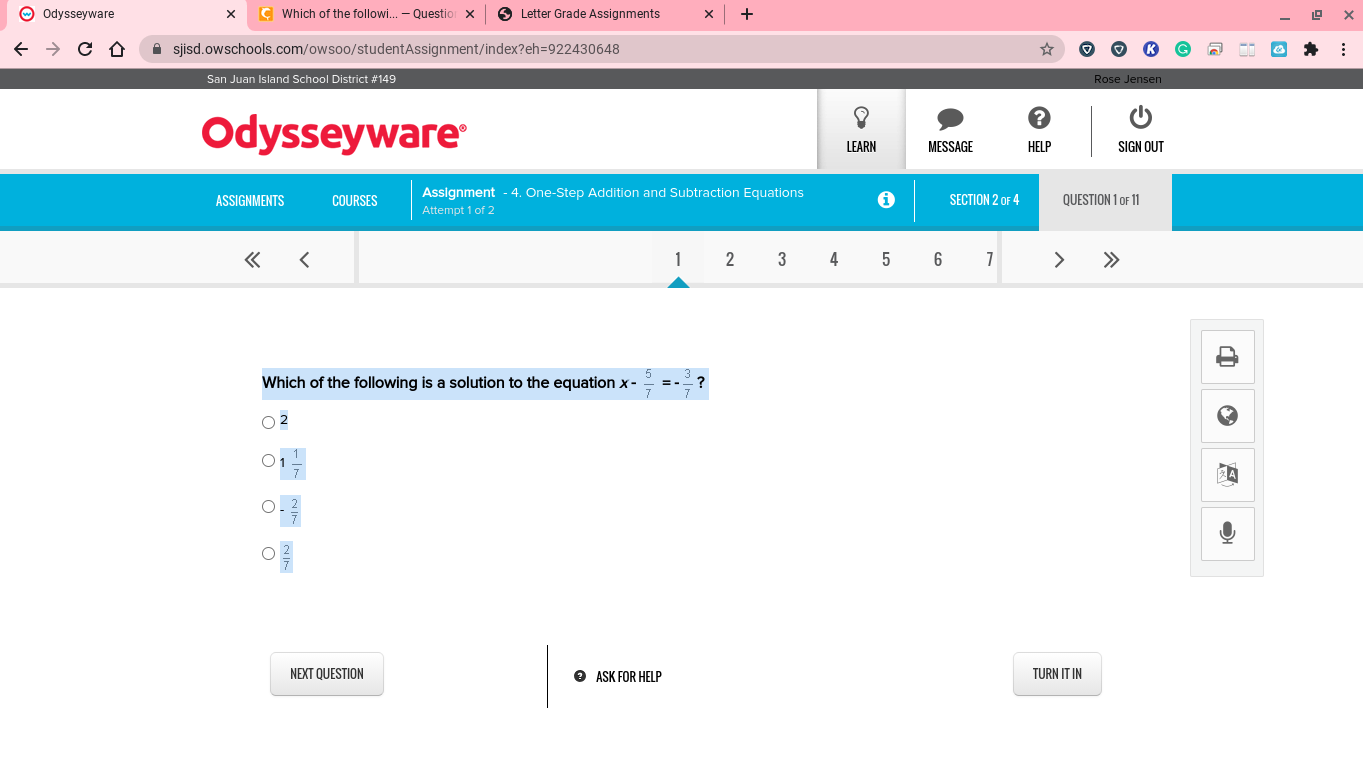Select the answer option 2
This screenshot has width=1363, height=765.
click(x=268, y=422)
